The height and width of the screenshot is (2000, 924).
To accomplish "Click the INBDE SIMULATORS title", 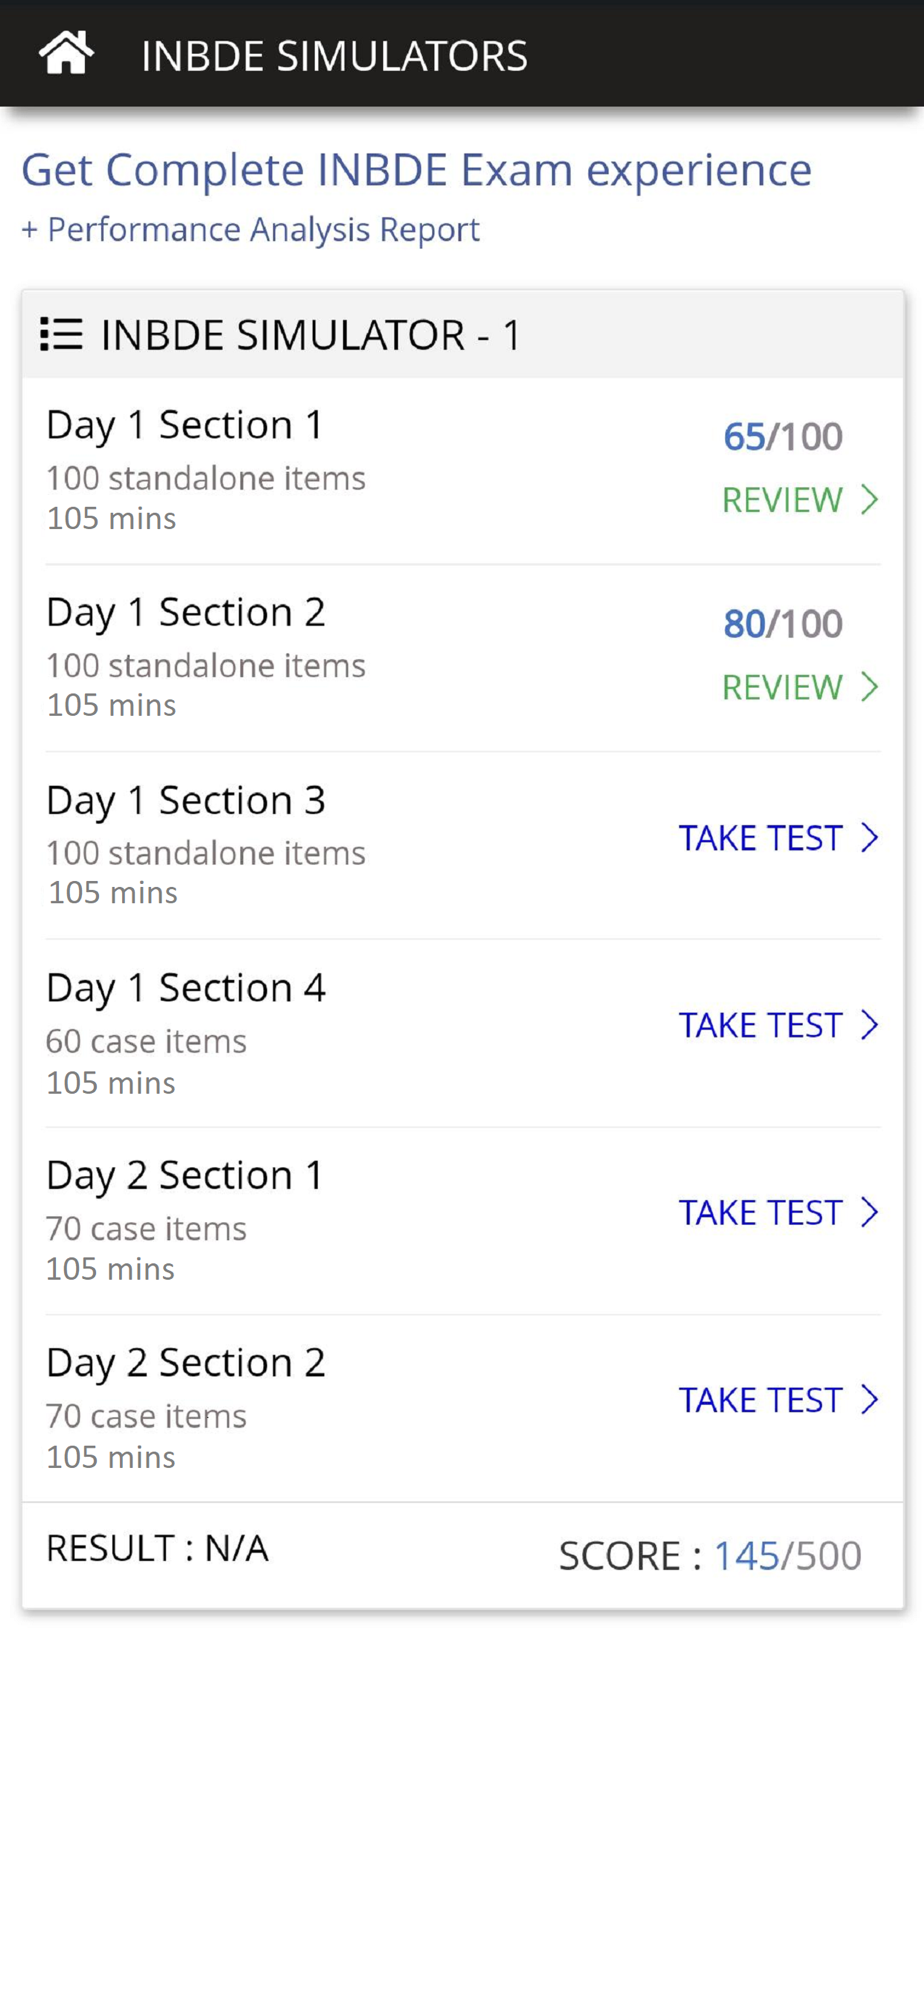I will click(334, 56).
